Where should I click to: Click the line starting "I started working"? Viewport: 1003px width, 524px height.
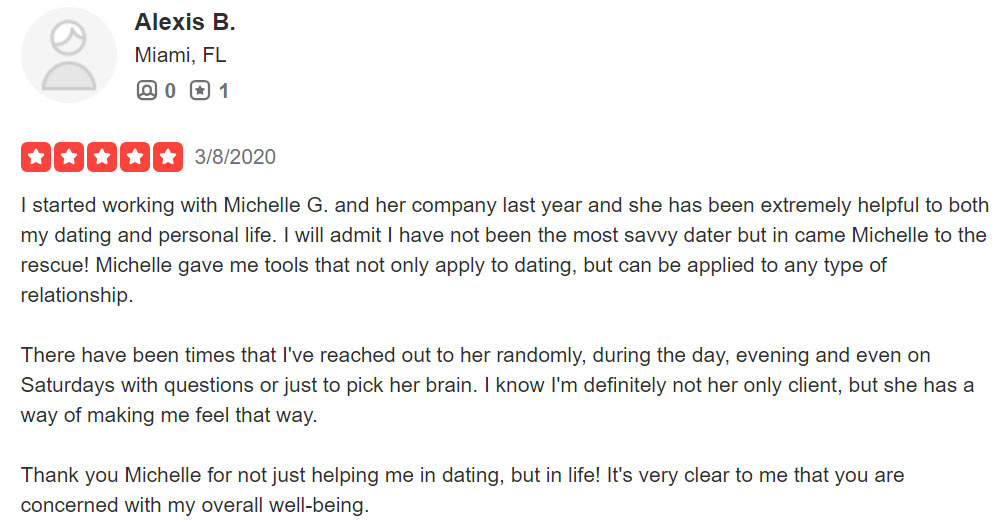click(x=505, y=205)
